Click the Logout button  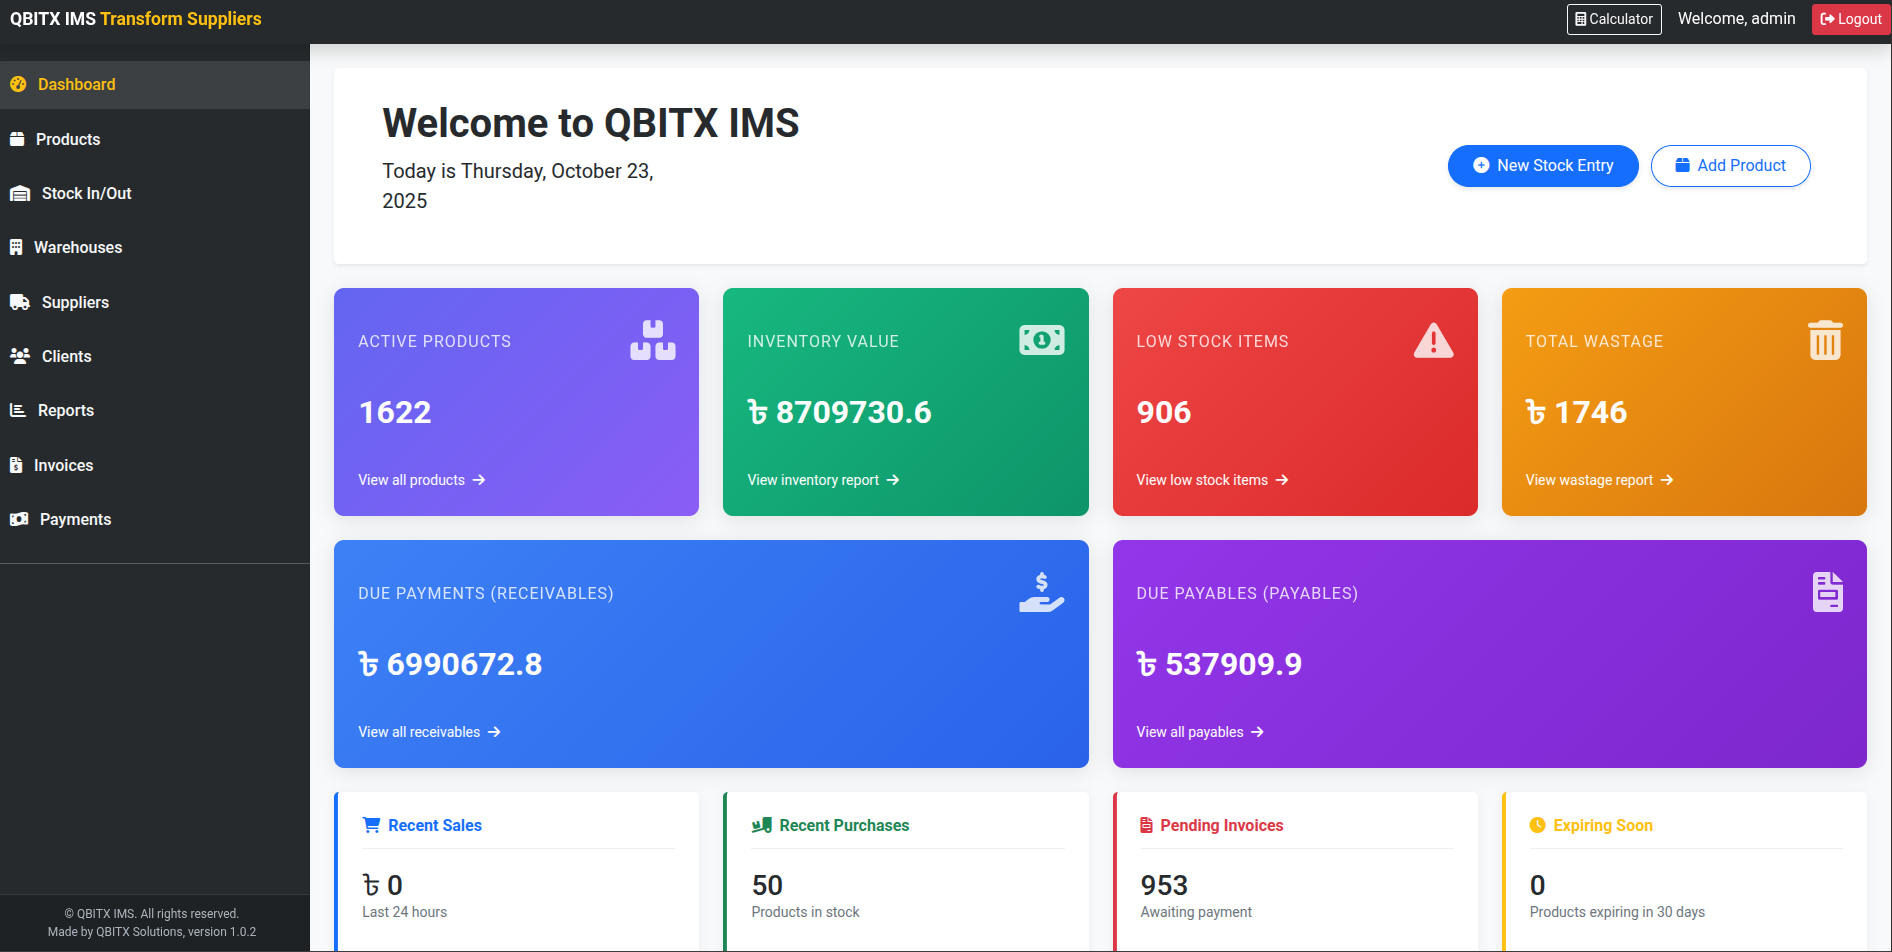click(1850, 19)
